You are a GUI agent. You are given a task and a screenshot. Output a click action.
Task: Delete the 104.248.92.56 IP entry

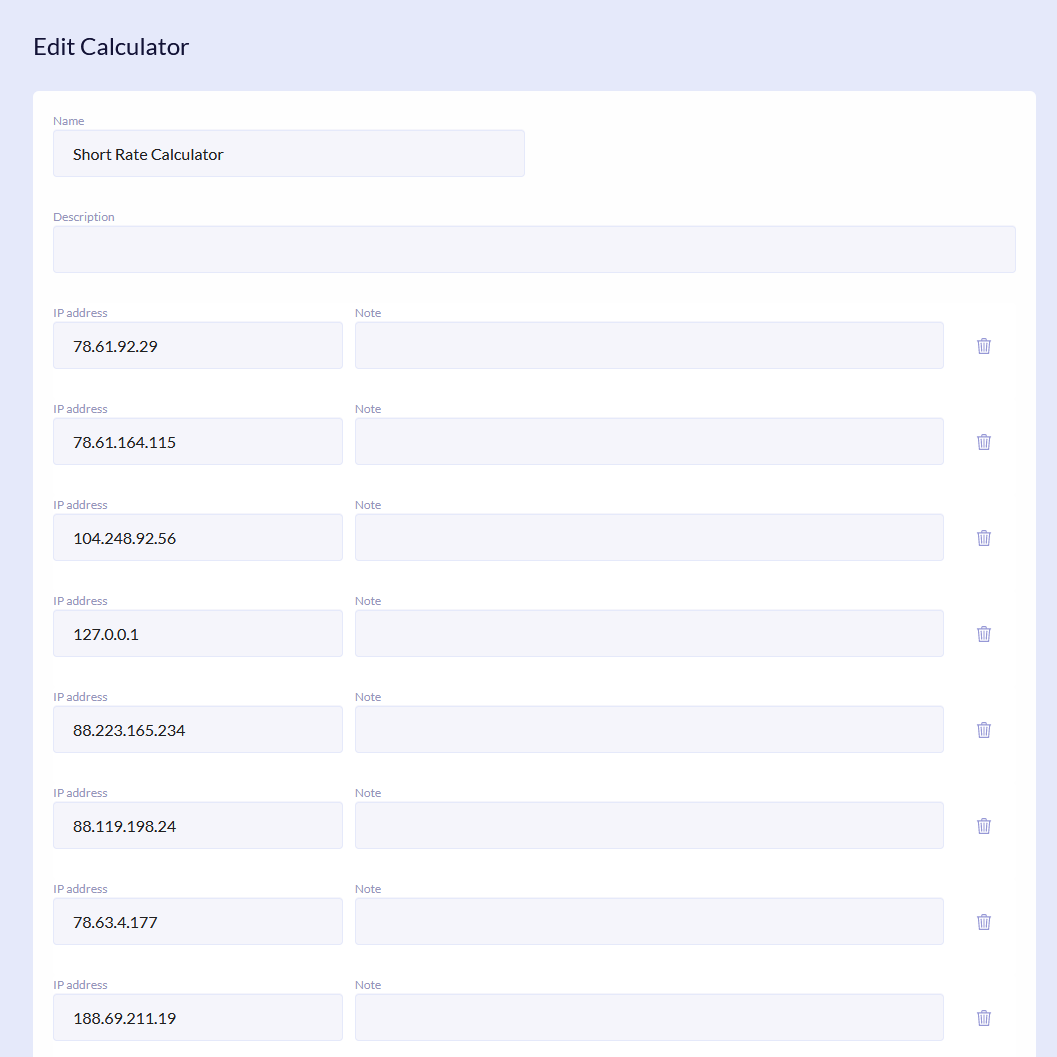(983, 537)
